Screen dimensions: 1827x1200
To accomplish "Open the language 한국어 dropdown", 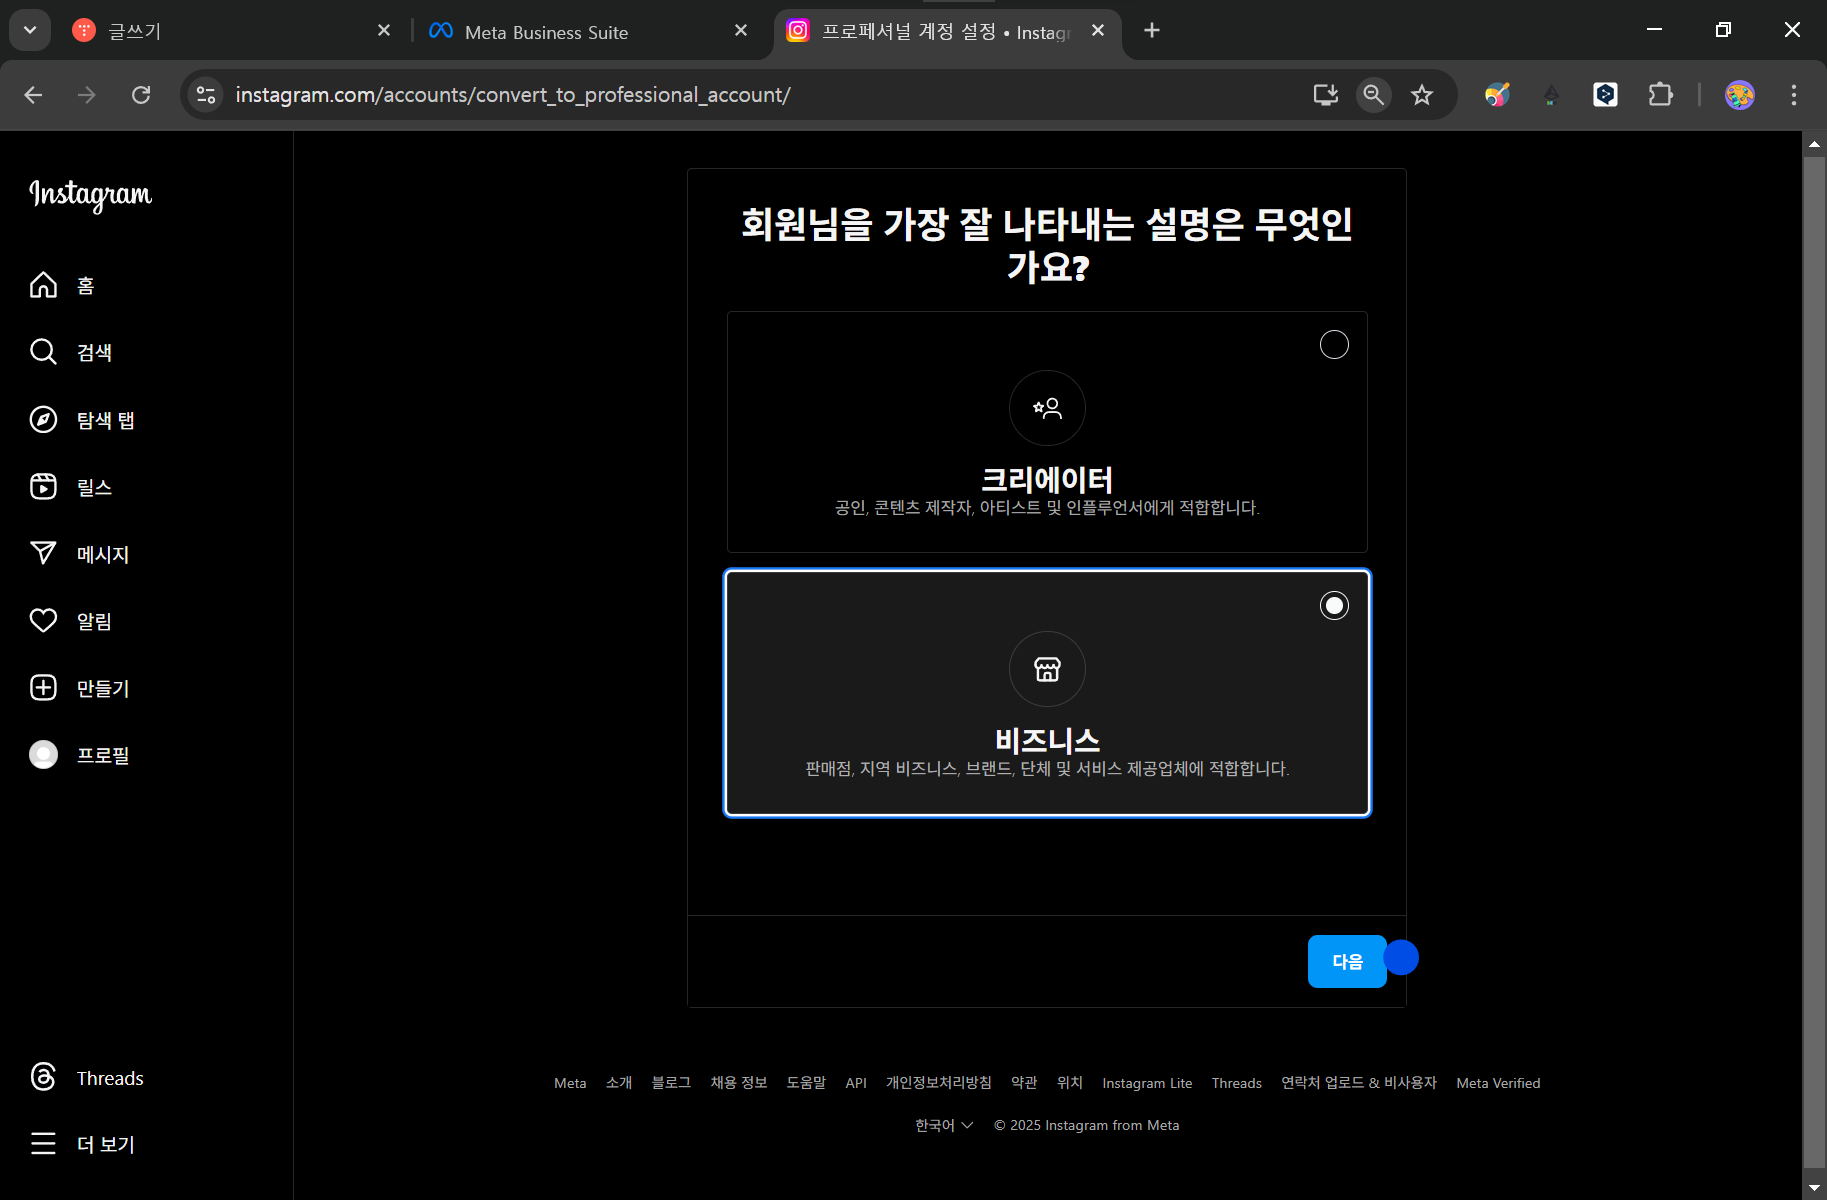I will coord(943,1125).
